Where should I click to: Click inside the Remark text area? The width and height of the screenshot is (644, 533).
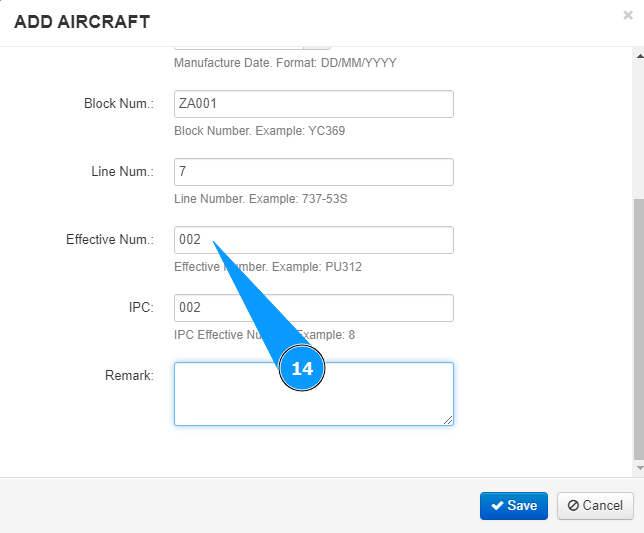coord(313,394)
